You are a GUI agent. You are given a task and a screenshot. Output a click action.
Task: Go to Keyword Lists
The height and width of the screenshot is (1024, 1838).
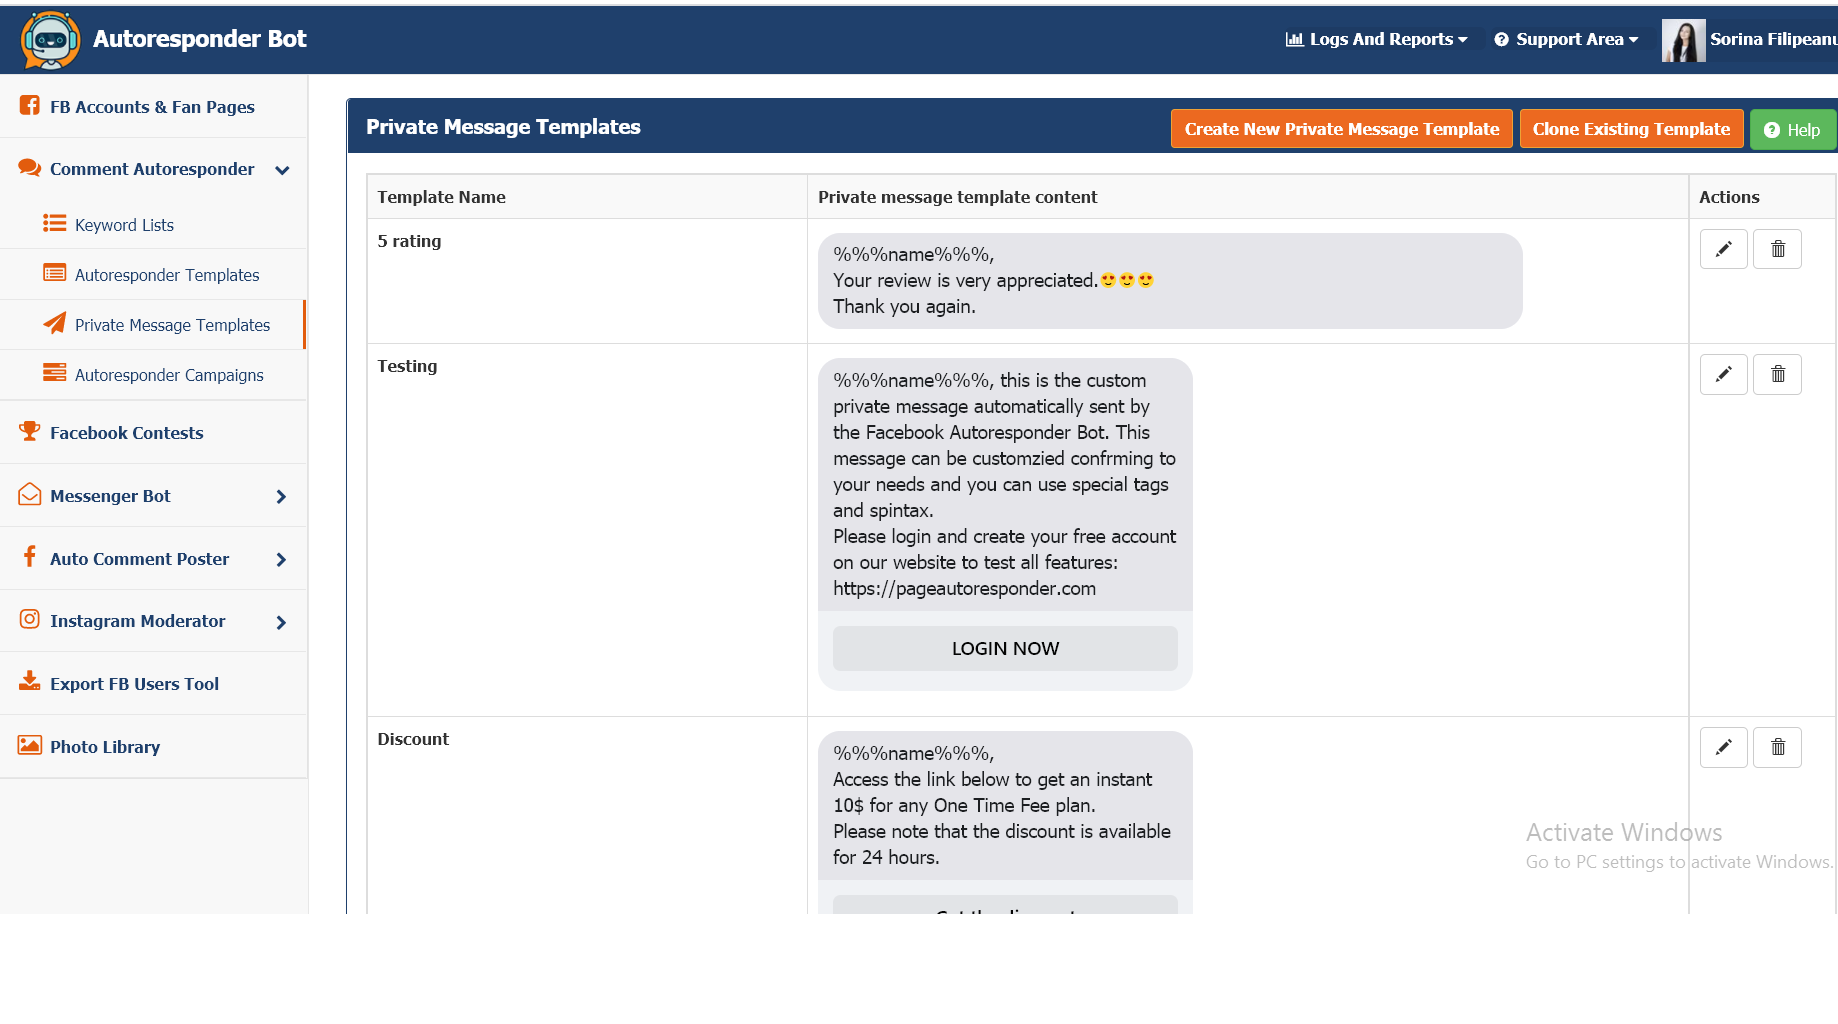pos(124,225)
